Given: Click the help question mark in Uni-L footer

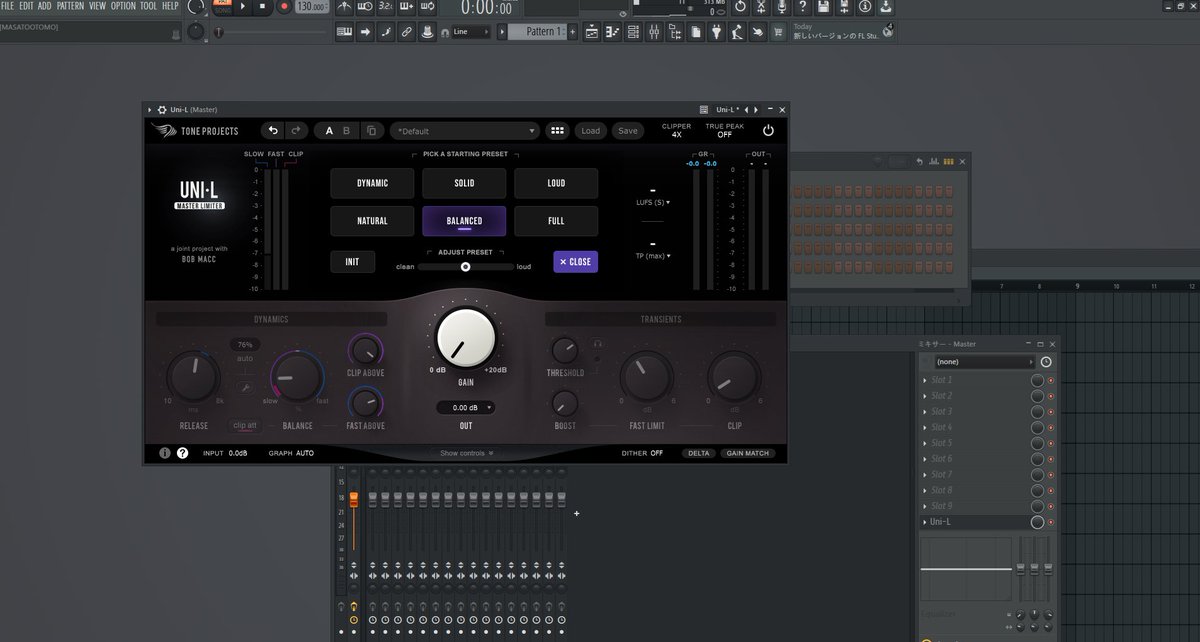Looking at the screenshot, I should 182,453.
